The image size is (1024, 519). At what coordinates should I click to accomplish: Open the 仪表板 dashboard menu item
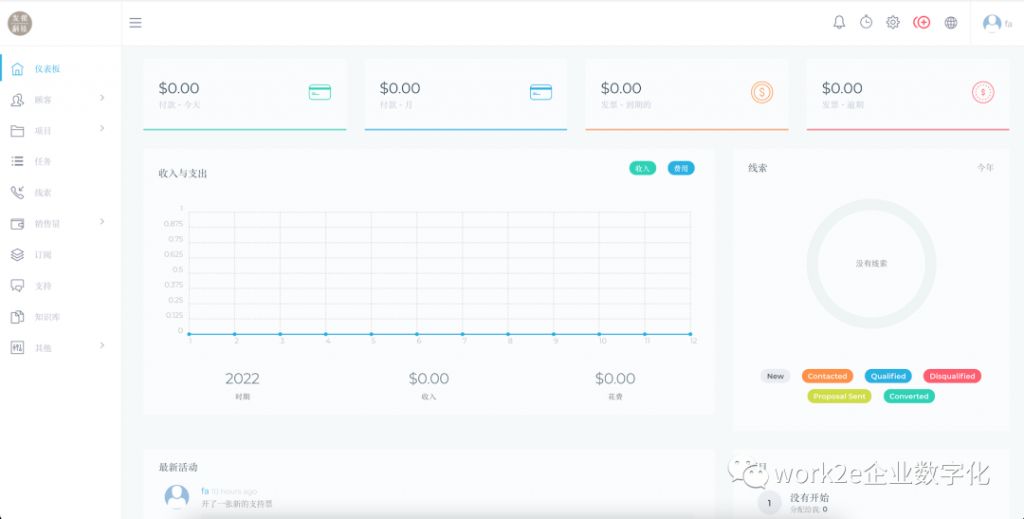(47, 69)
